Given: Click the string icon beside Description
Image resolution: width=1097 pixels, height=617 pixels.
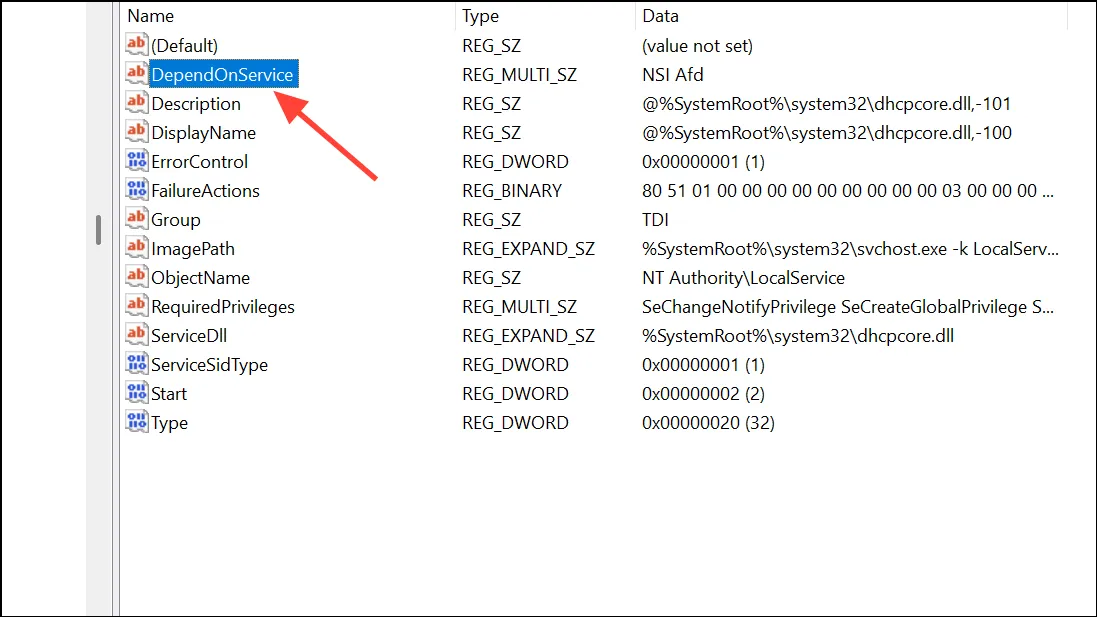Looking at the screenshot, I should (x=136, y=103).
